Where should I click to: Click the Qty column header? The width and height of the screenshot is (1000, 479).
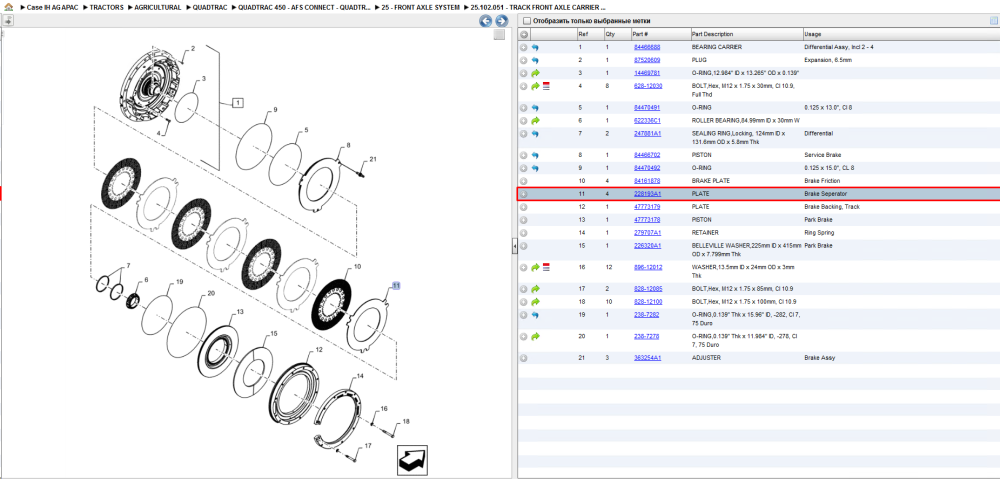click(617, 34)
